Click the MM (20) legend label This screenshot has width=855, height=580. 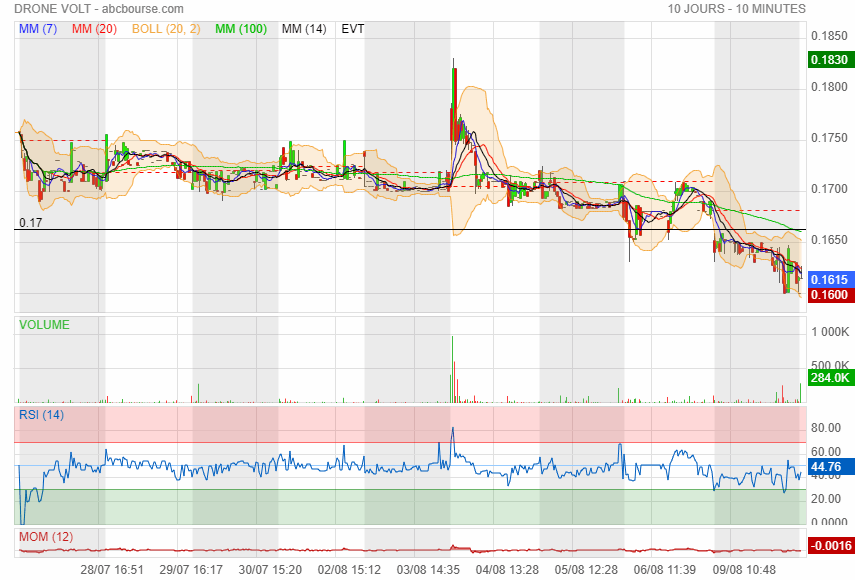point(94,29)
